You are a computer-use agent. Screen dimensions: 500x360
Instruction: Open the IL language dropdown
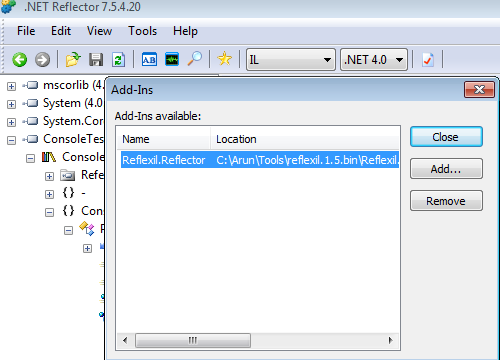[x=290, y=60]
